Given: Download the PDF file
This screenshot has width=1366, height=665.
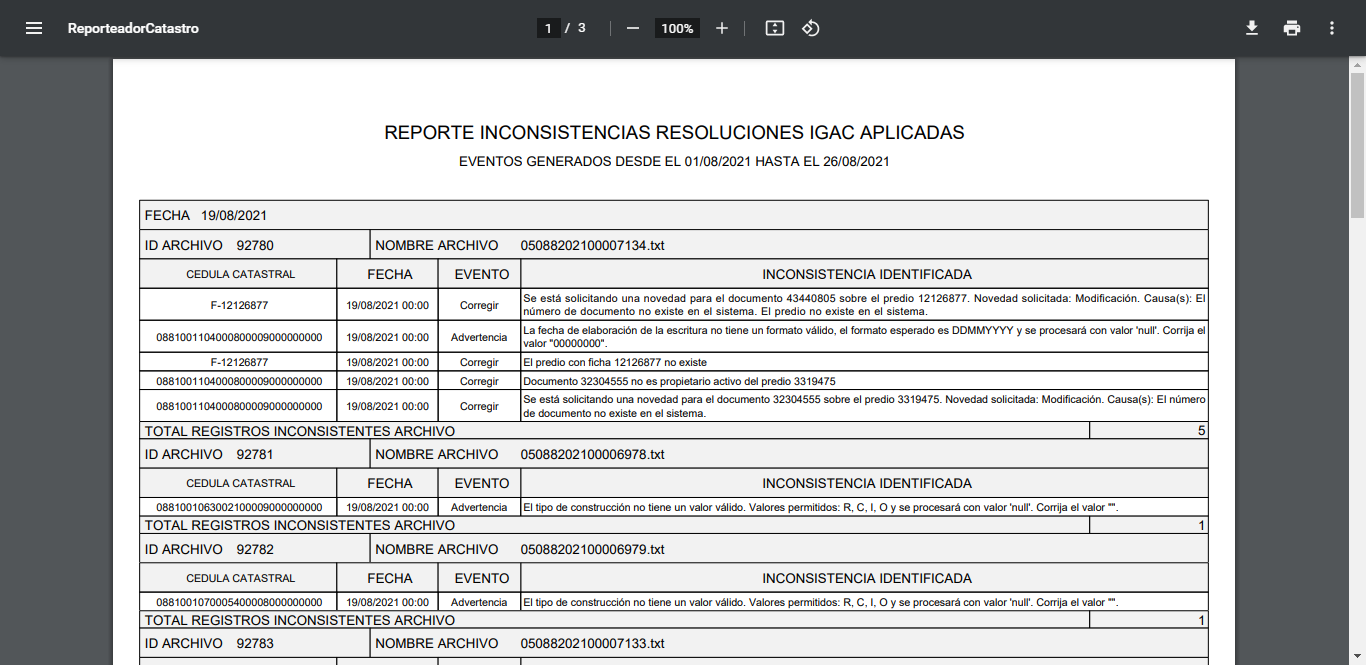Looking at the screenshot, I should 1251,28.
